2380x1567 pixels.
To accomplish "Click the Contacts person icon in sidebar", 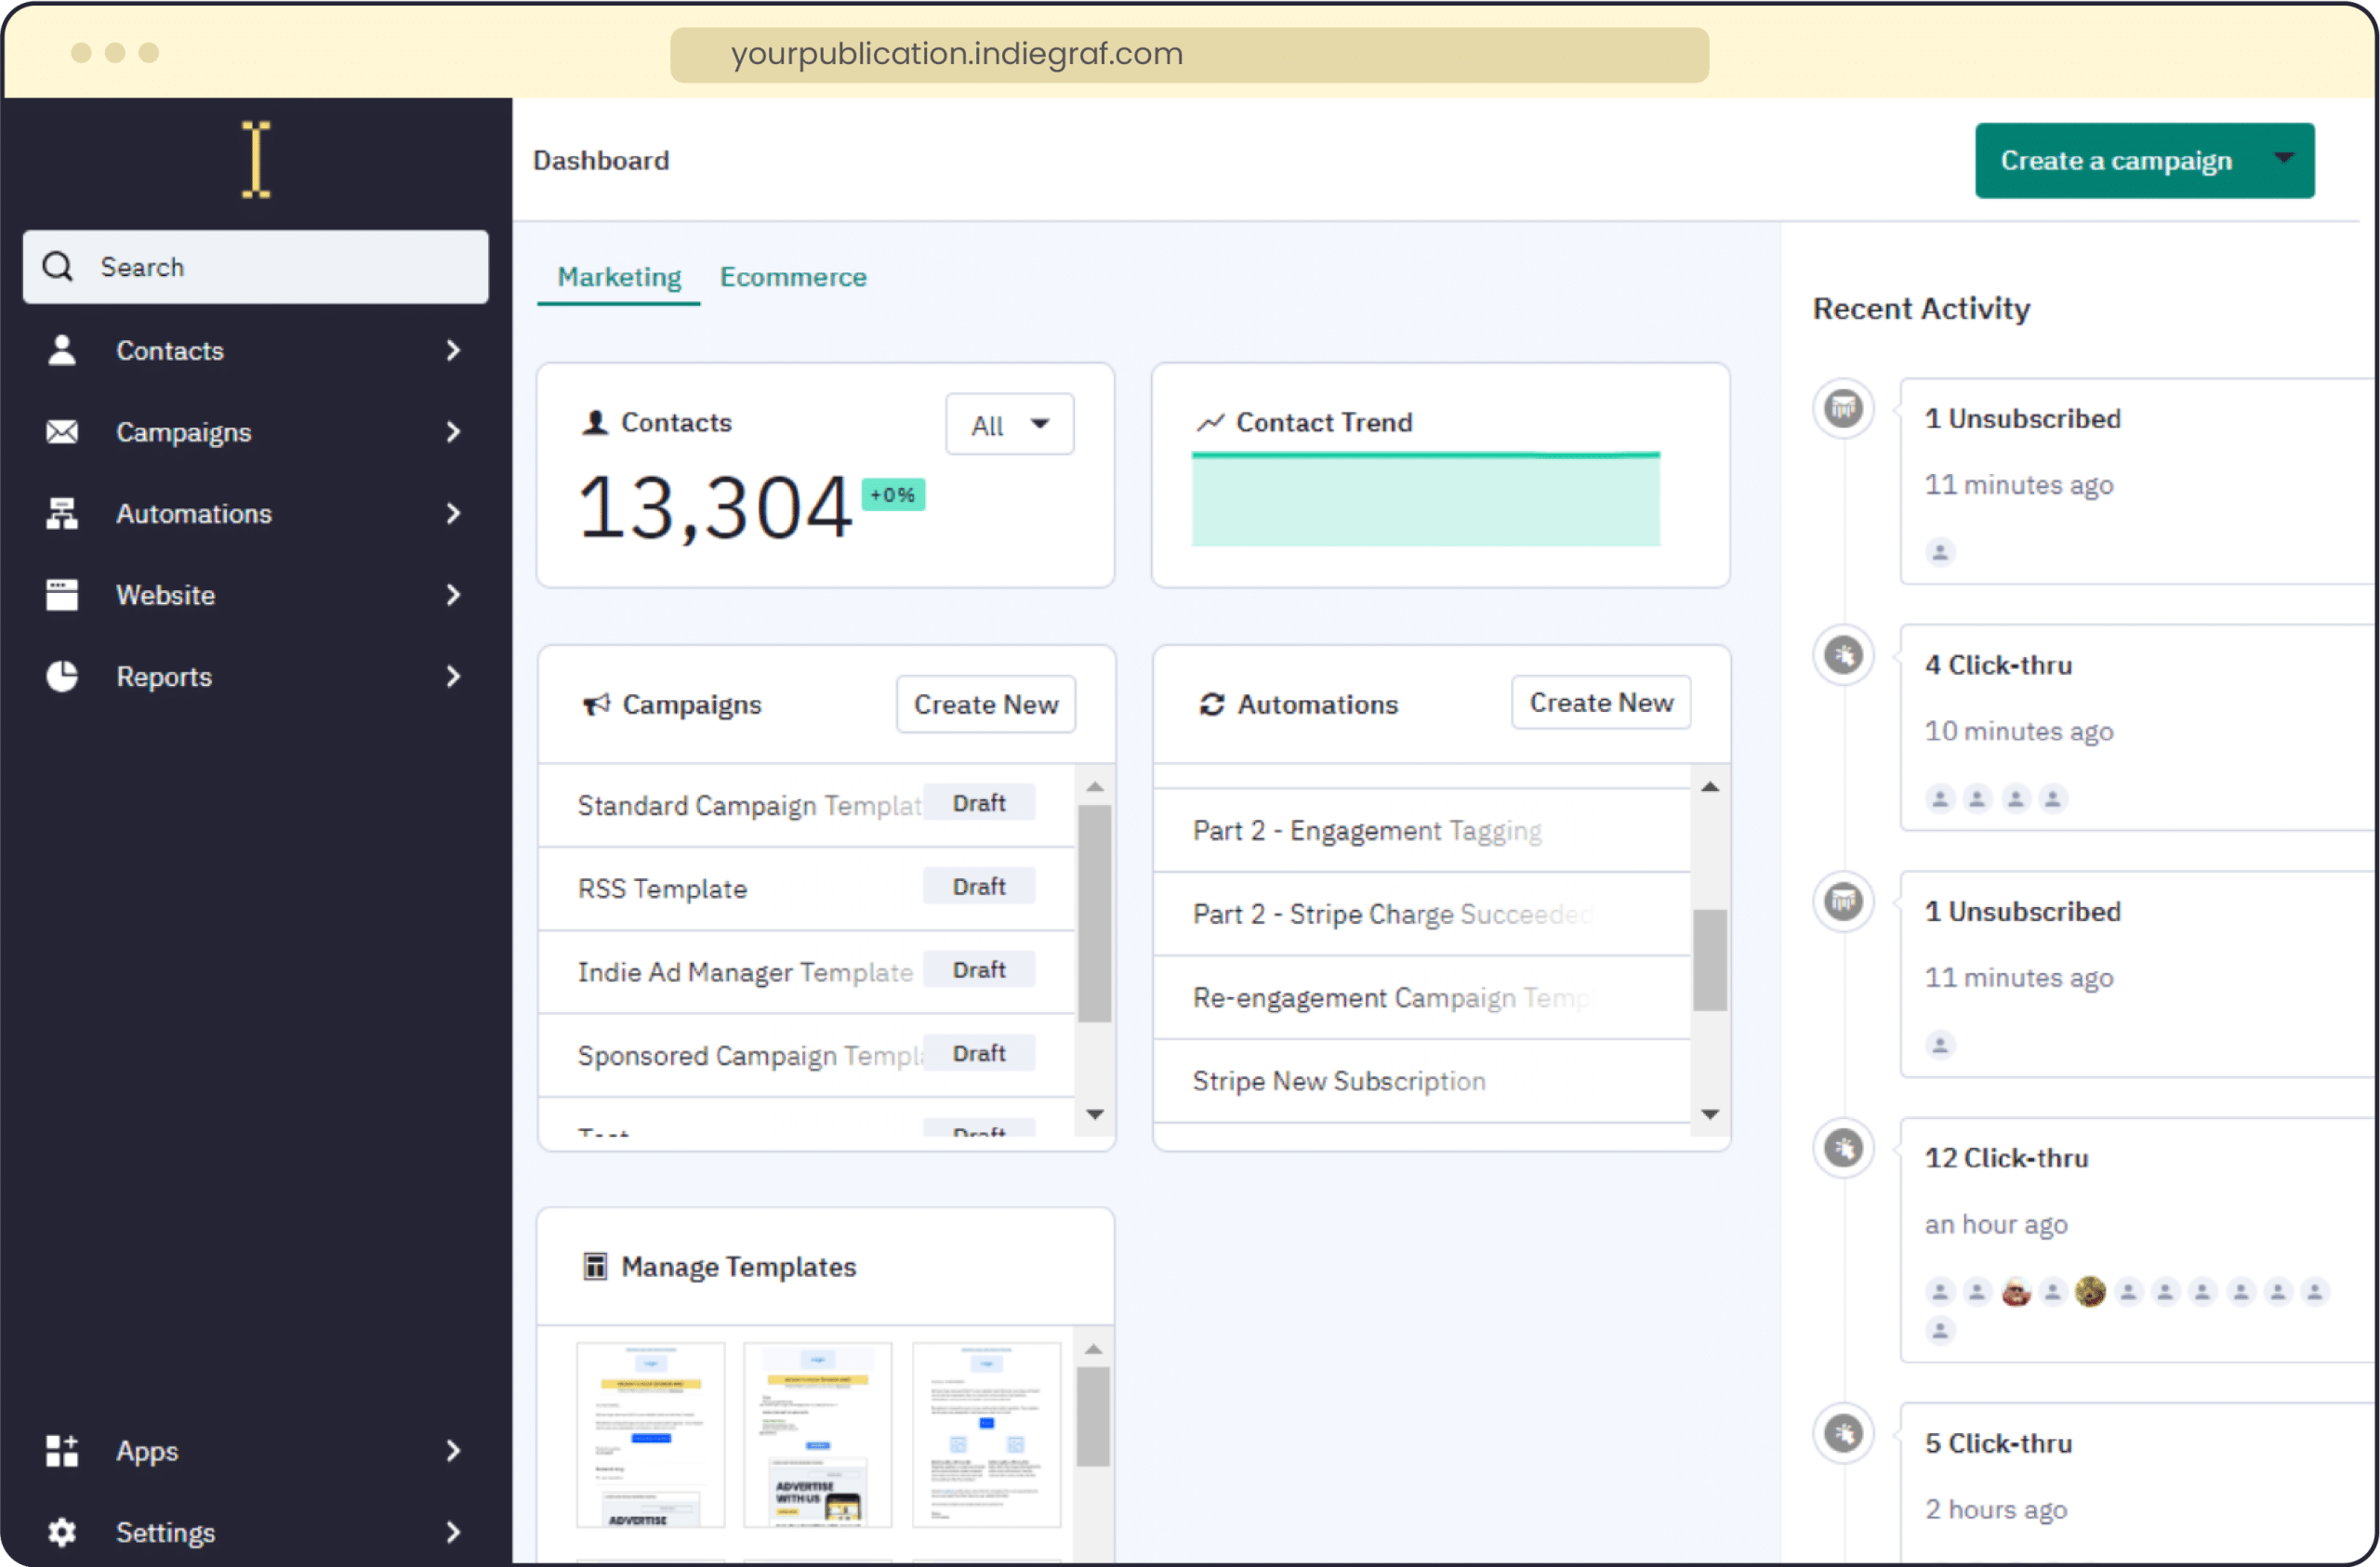I will [x=62, y=350].
